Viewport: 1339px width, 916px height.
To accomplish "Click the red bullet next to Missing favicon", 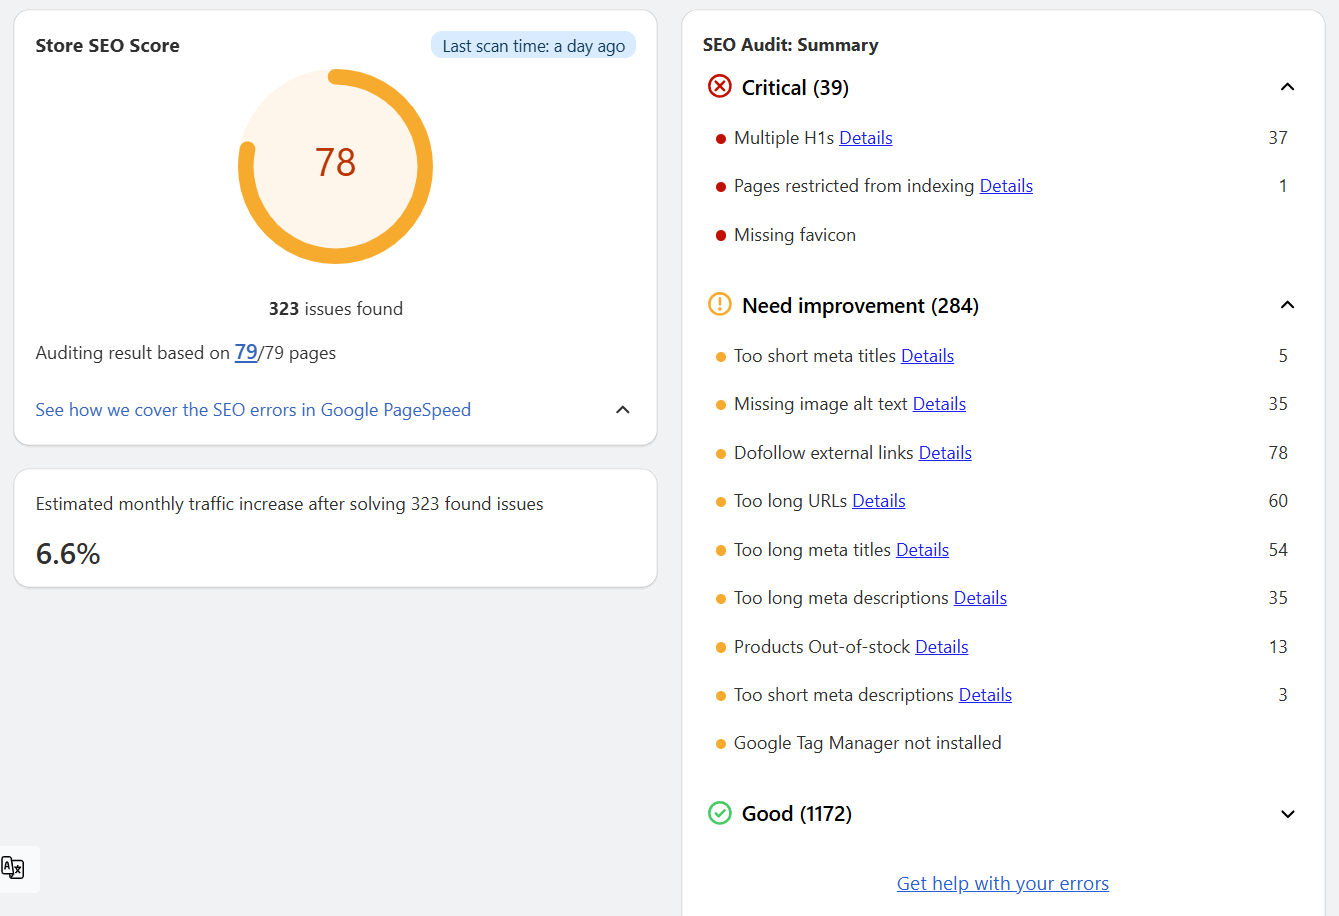I will tap(722, 236).
